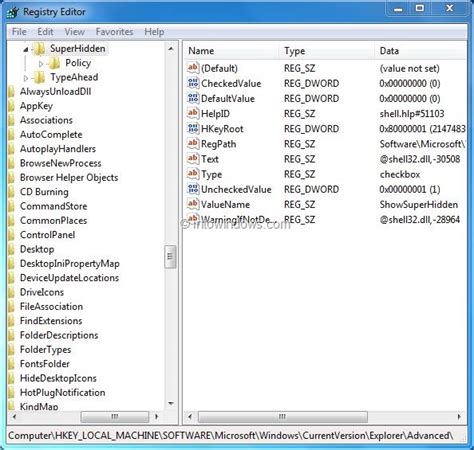Screen dimensions: 474x450
Task: Select the DeviceUpdateLocations key
Action: coord(69,278)
